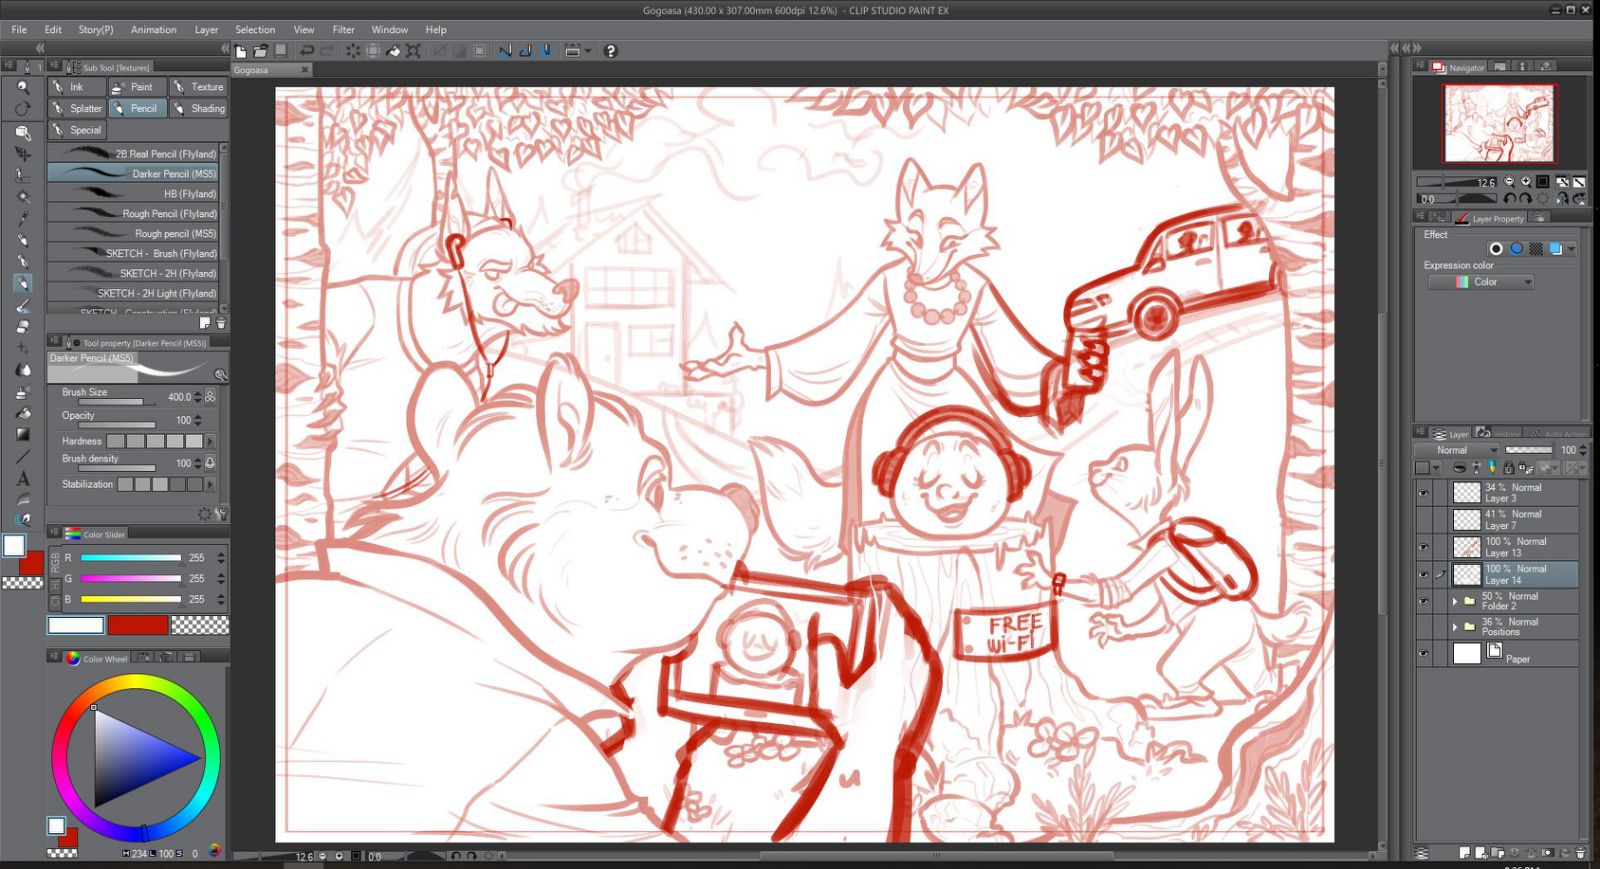Expand Folder 2 layer folder
The width and height of the screenshot is (1600, 869).
[x=1455, y=601]
